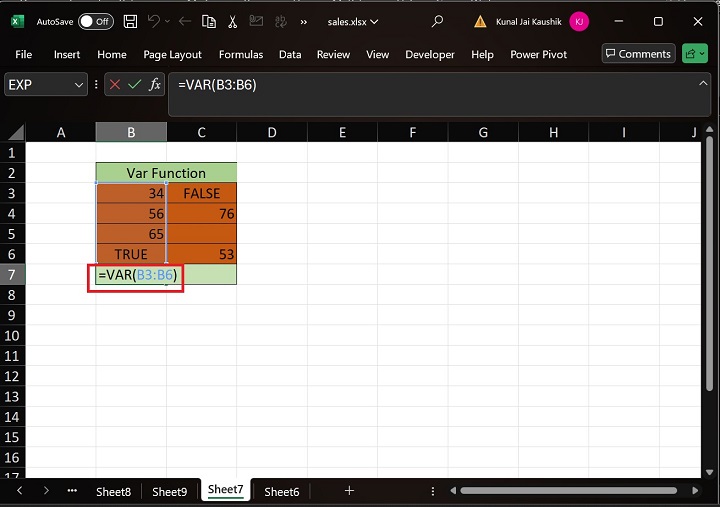The width and height of the screenshot is (720, 507).
Task: Toggle the AutoSave switch
Action: tap(96, 22)
